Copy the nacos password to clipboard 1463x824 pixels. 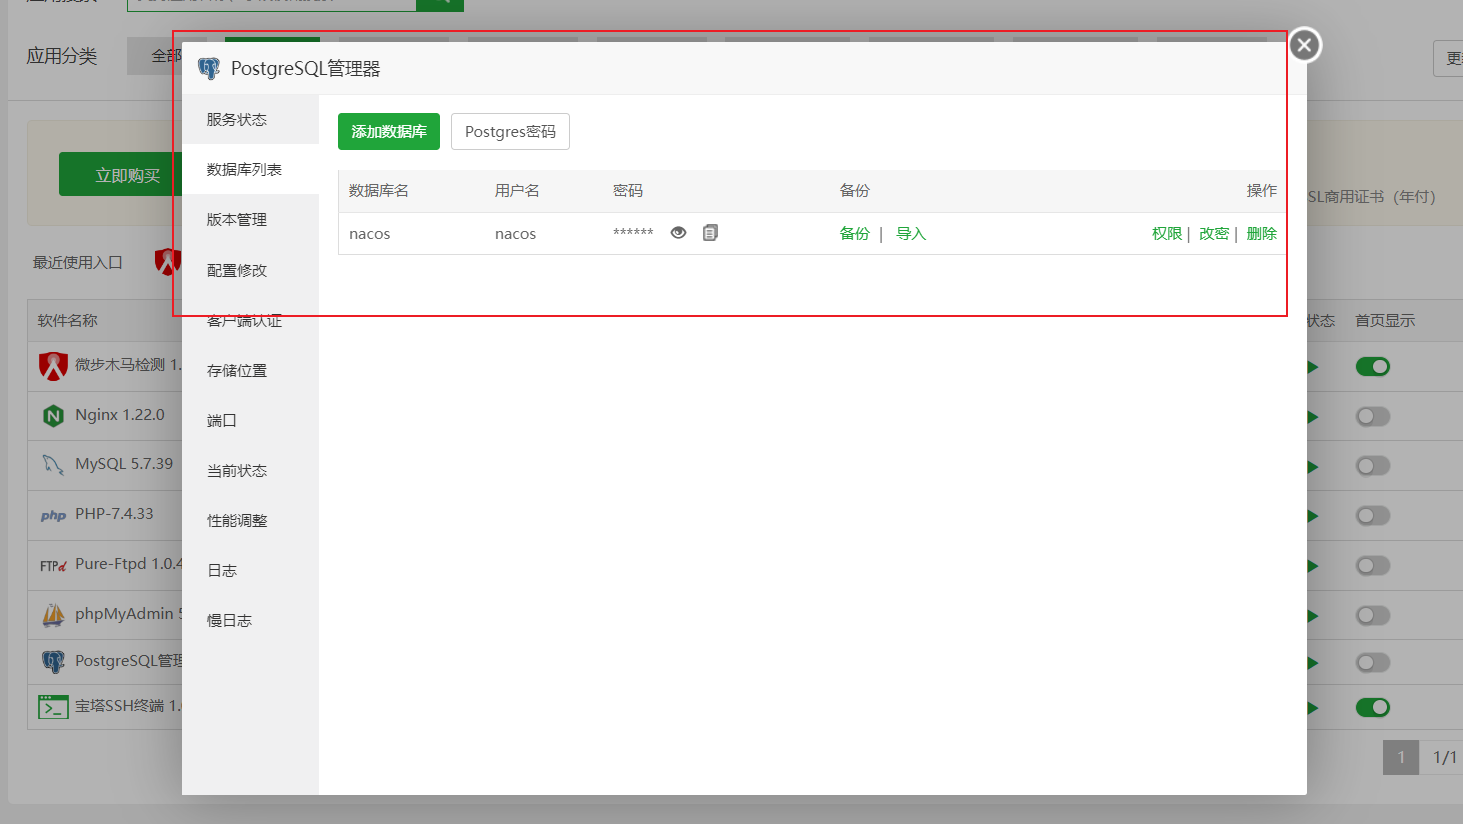pyautogui.click(x=710, y=233)
